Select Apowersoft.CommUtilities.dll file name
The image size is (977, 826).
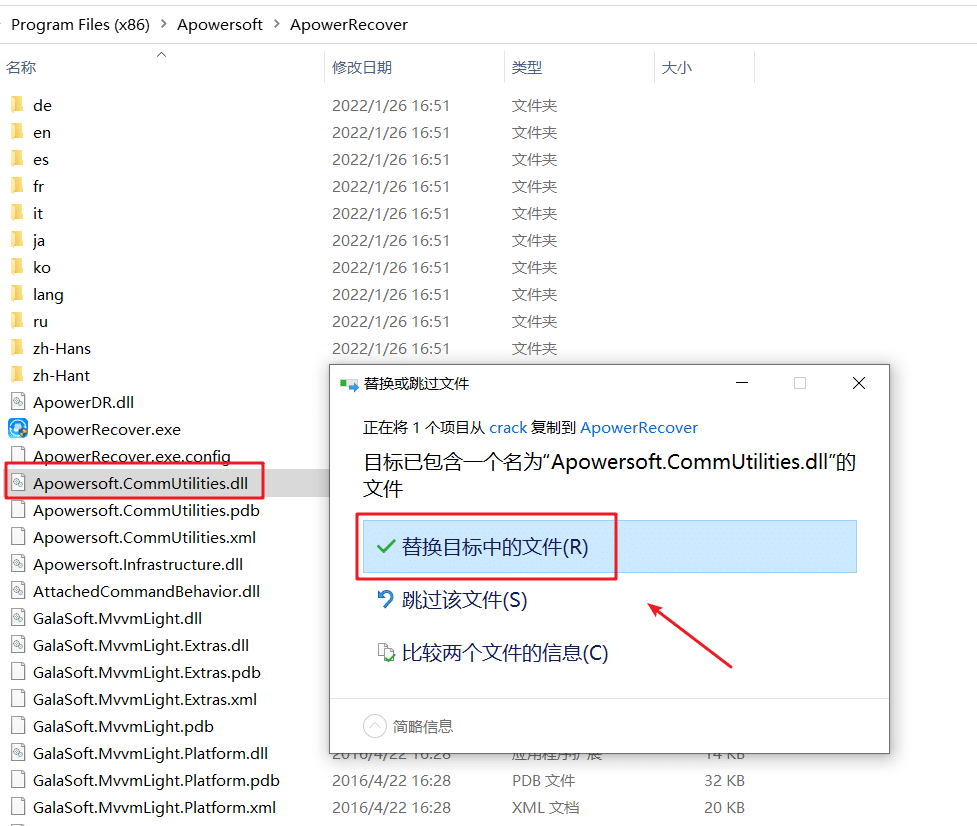[x=140, y=483]
